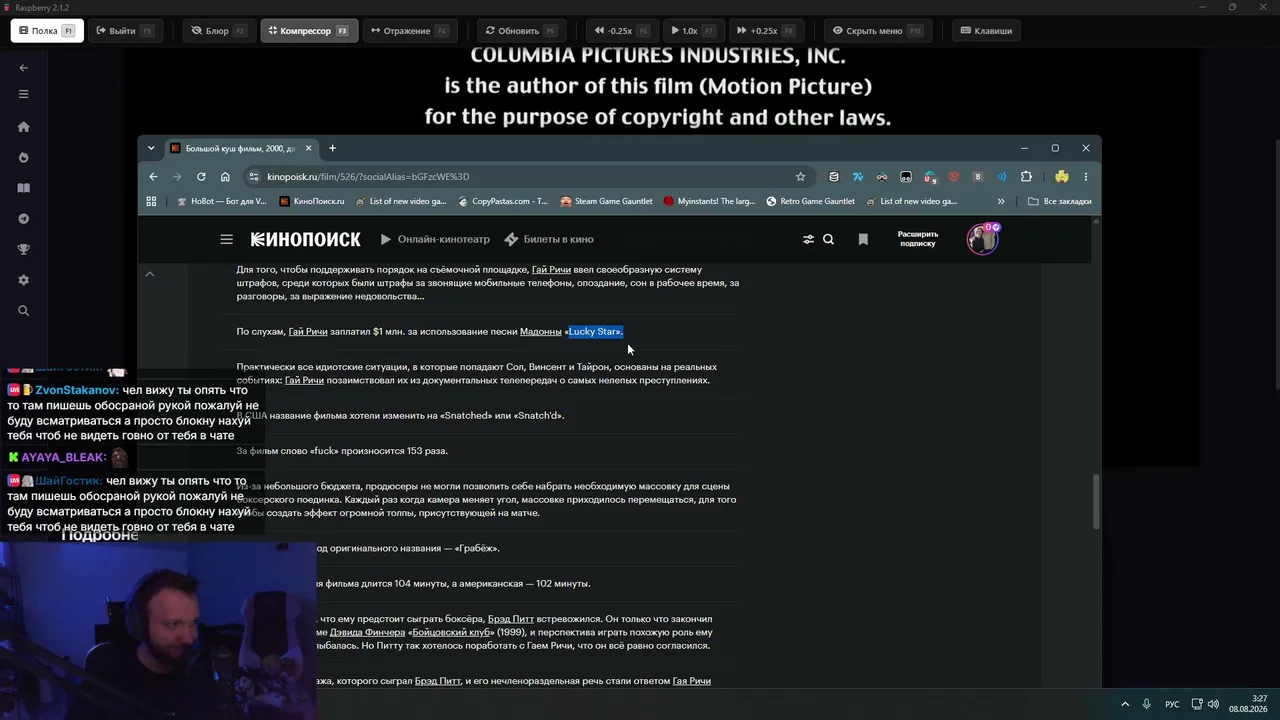Viewport: 1280px width, 720px height.
Task: Follow the Бойцовский клуб link
Action: click(451, 633)
